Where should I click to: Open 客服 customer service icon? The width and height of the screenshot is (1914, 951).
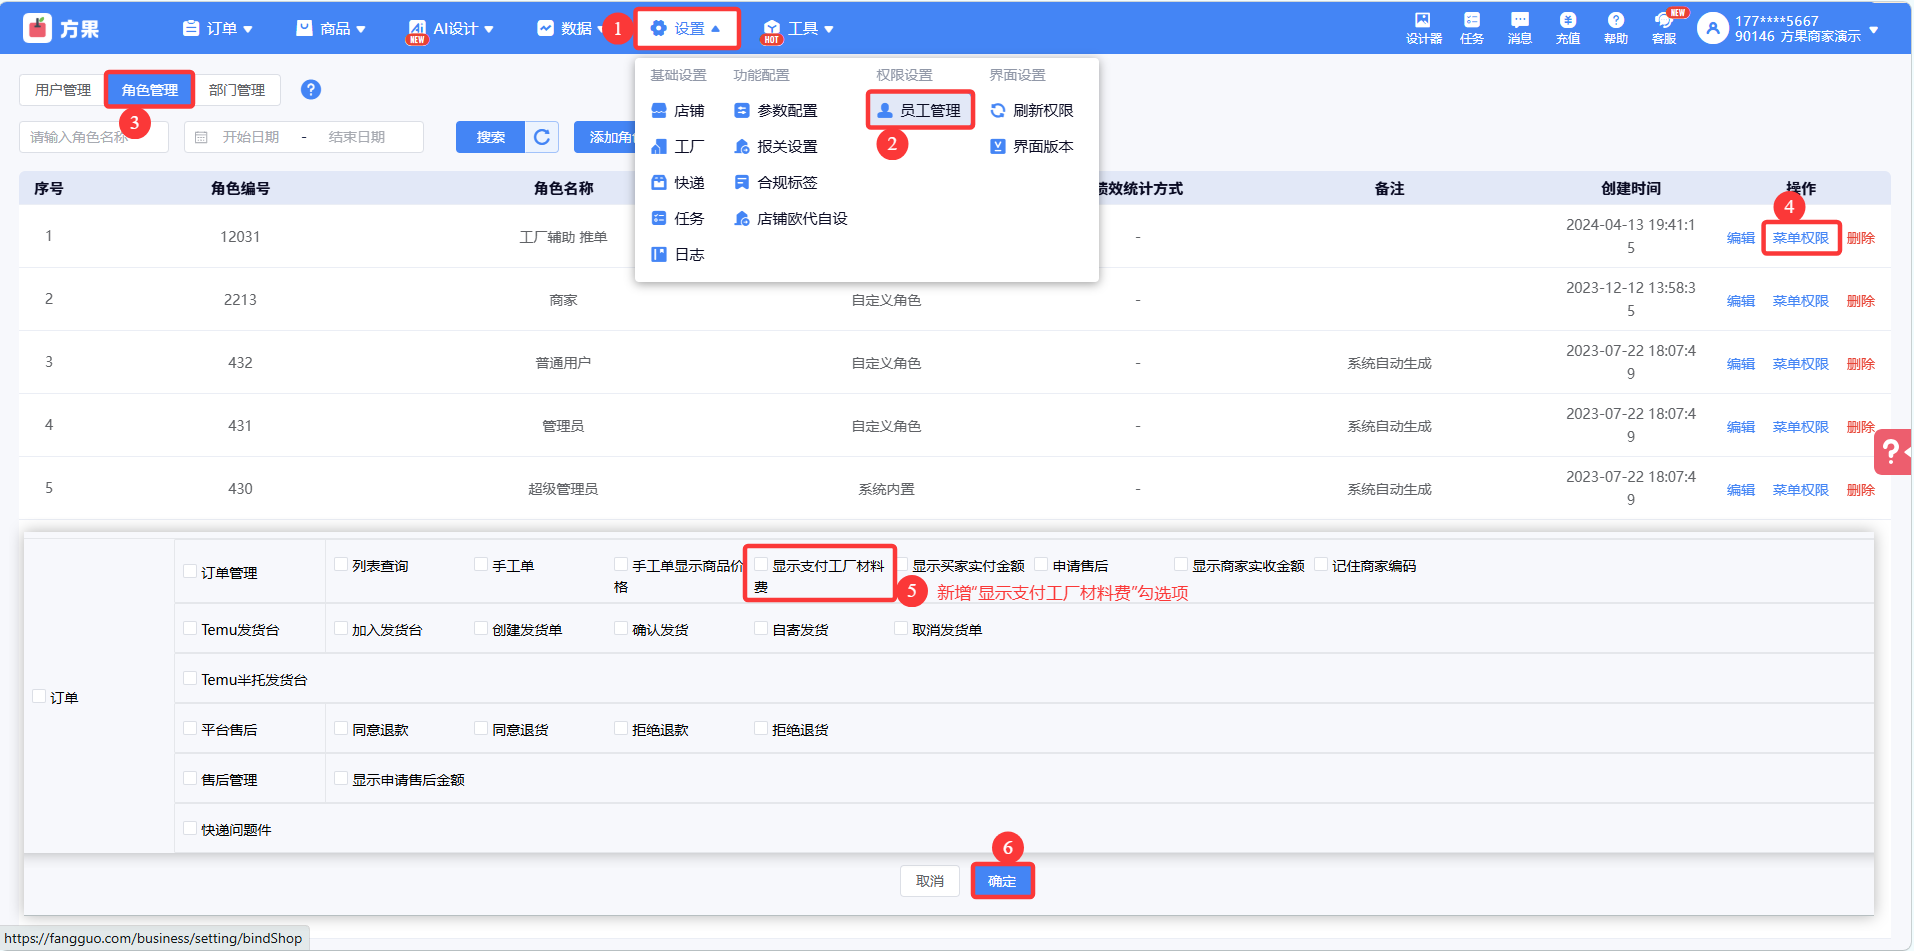point(1664,28)
